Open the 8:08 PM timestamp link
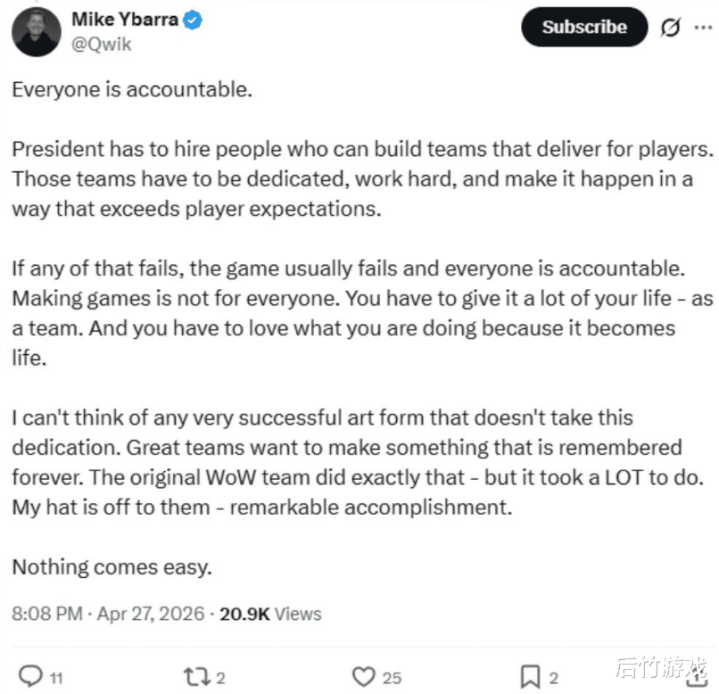The width and height of the screenshot is (719, 694). point(44,613)
